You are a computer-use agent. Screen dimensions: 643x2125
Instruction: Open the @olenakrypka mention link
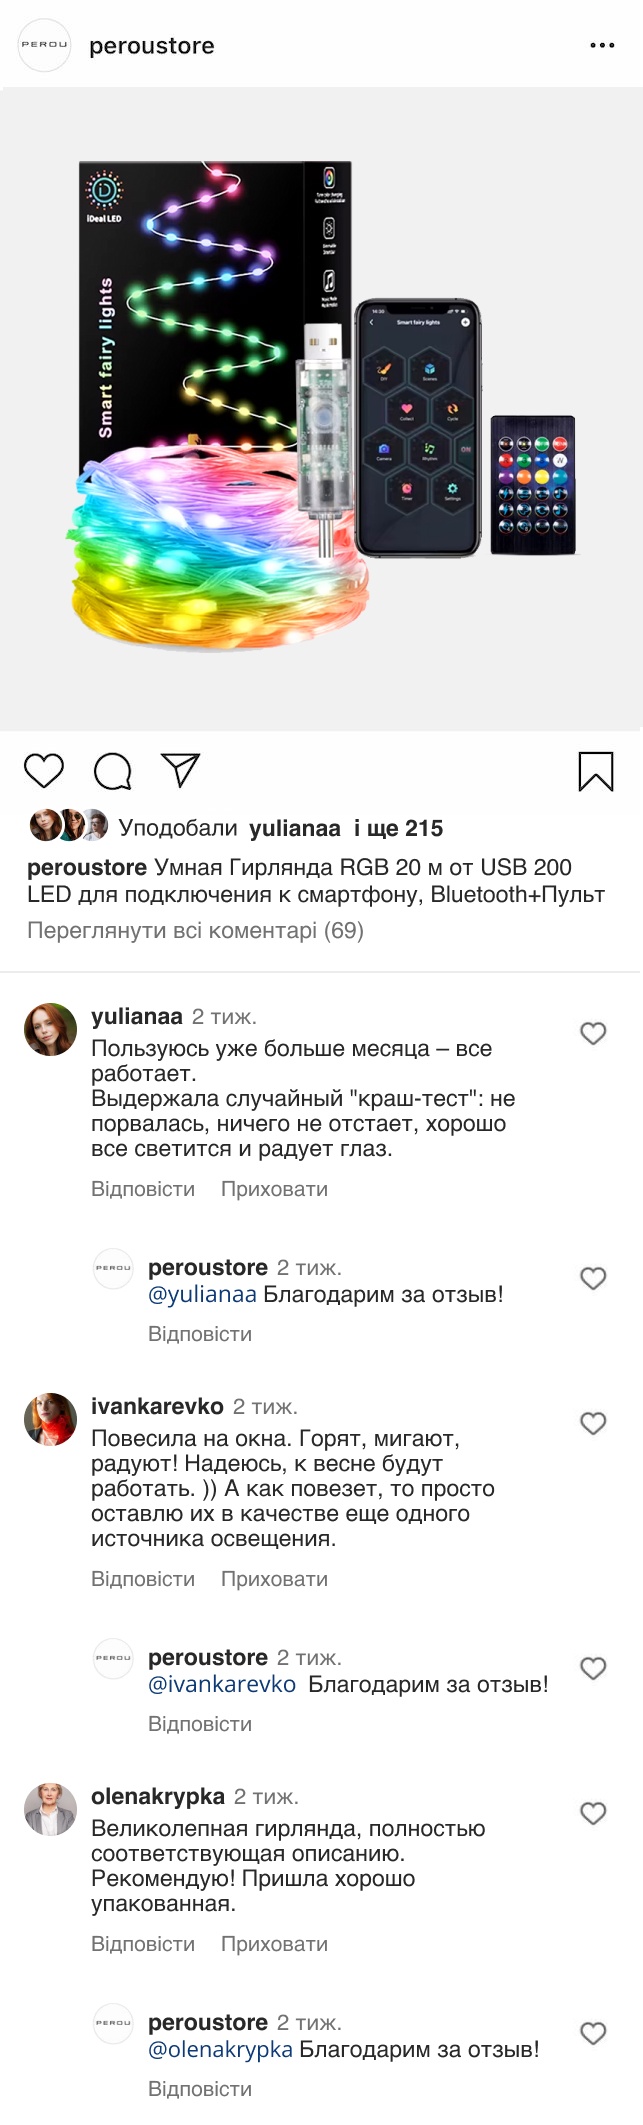coord(220,2049)
